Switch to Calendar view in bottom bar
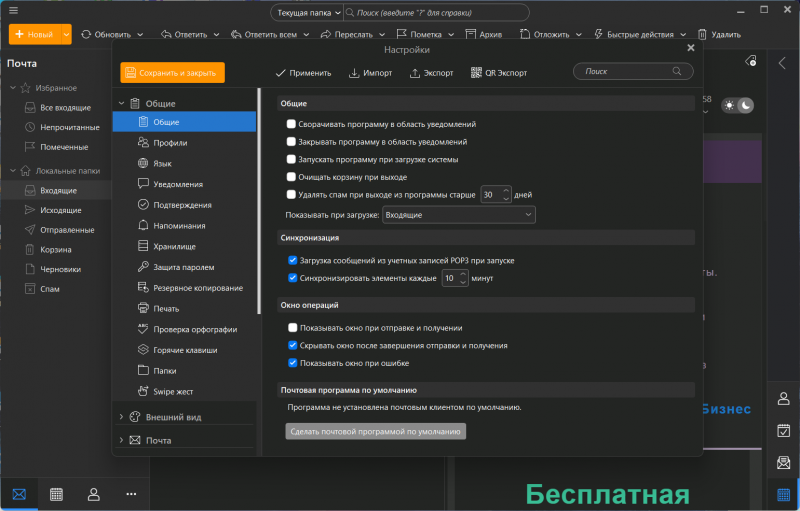Screen dimensions: 800x511 click(x=56, y=494)
